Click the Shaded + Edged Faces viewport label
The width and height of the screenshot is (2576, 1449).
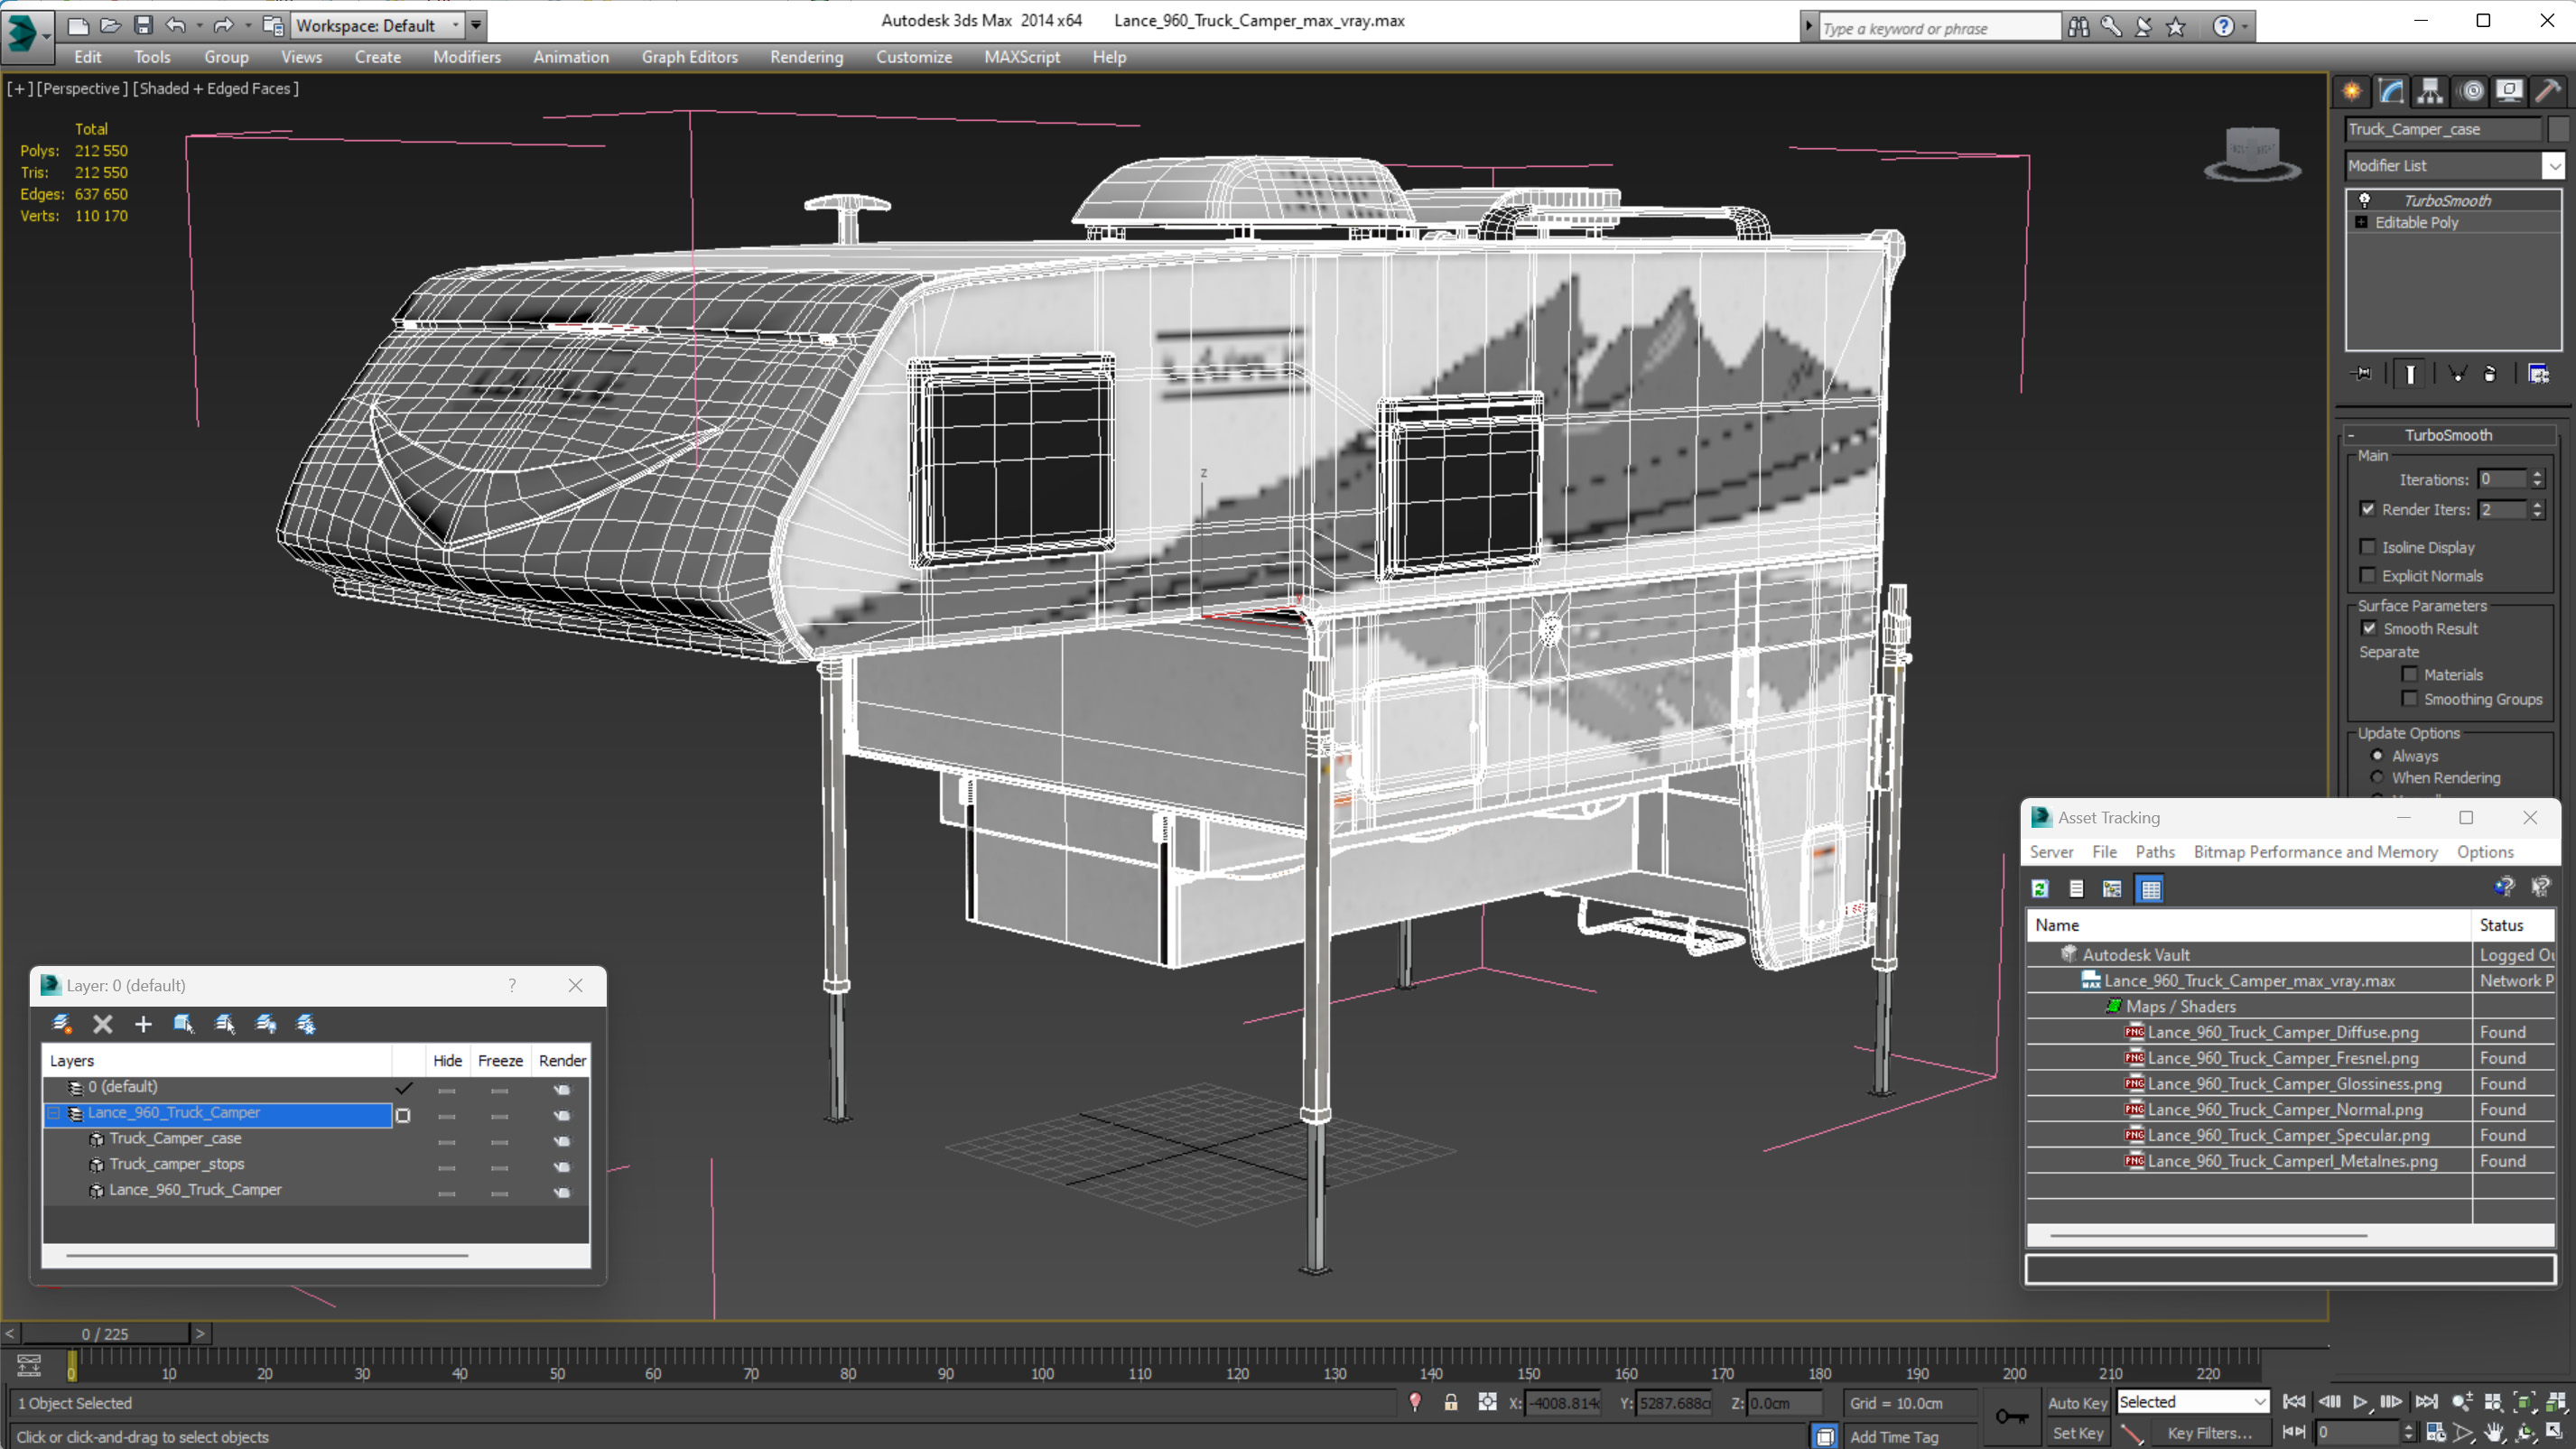click(215, 88)
